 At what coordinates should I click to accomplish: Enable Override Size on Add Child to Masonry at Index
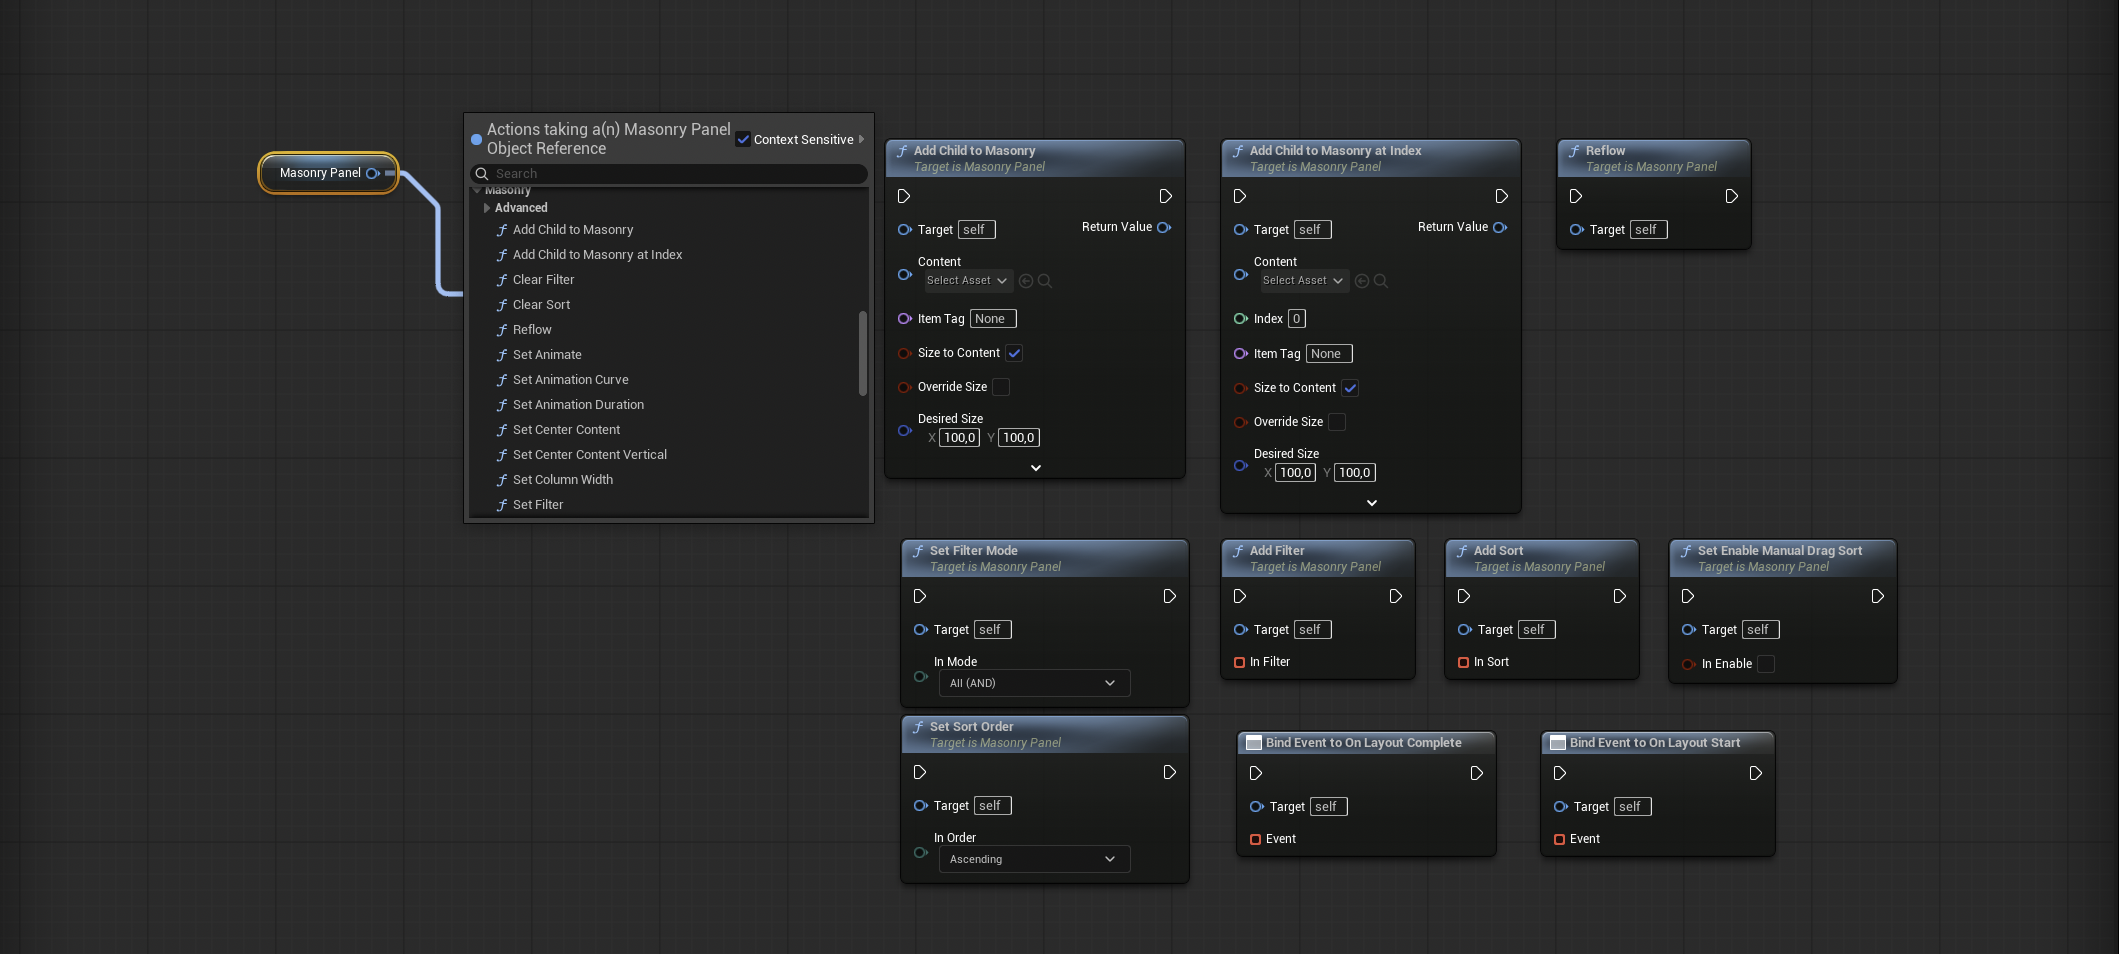point(1337,422)
